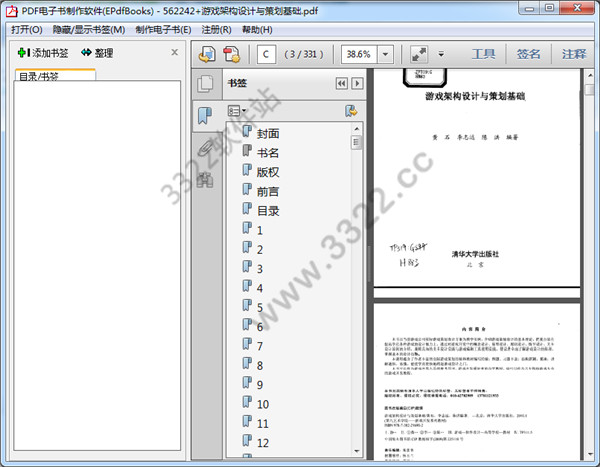
Task: Click the bookmarks panel right-arrow button
Action: (x=357, y=83)
